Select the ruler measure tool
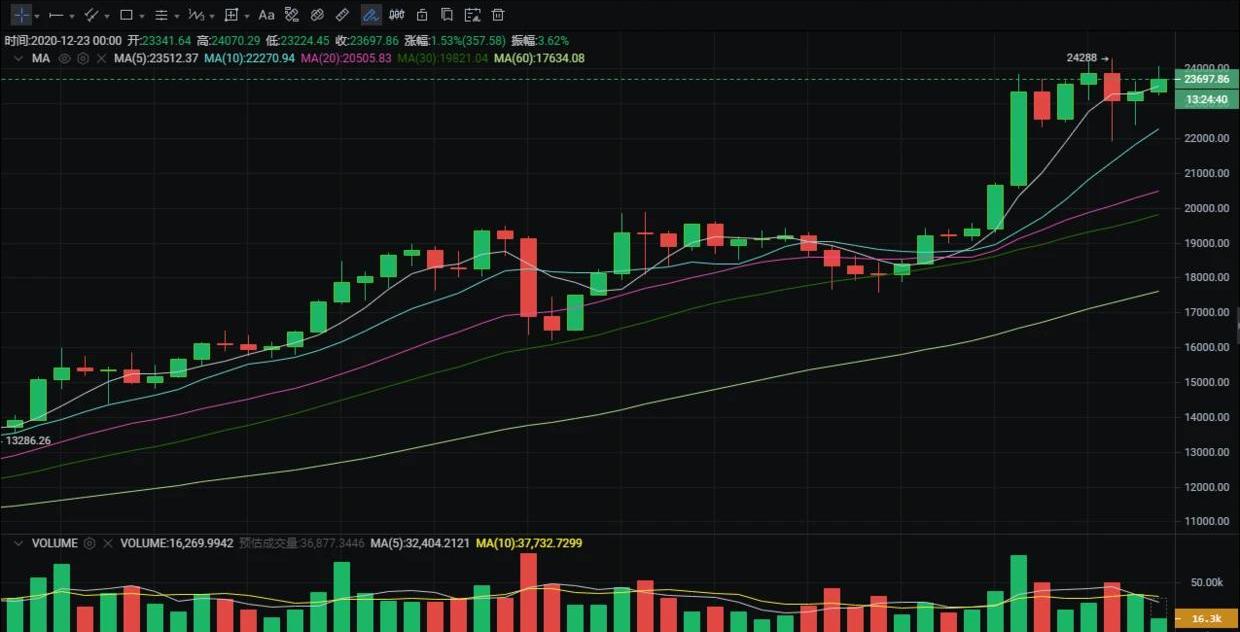Screen dimensions: 1240x632 pos(342,15)
